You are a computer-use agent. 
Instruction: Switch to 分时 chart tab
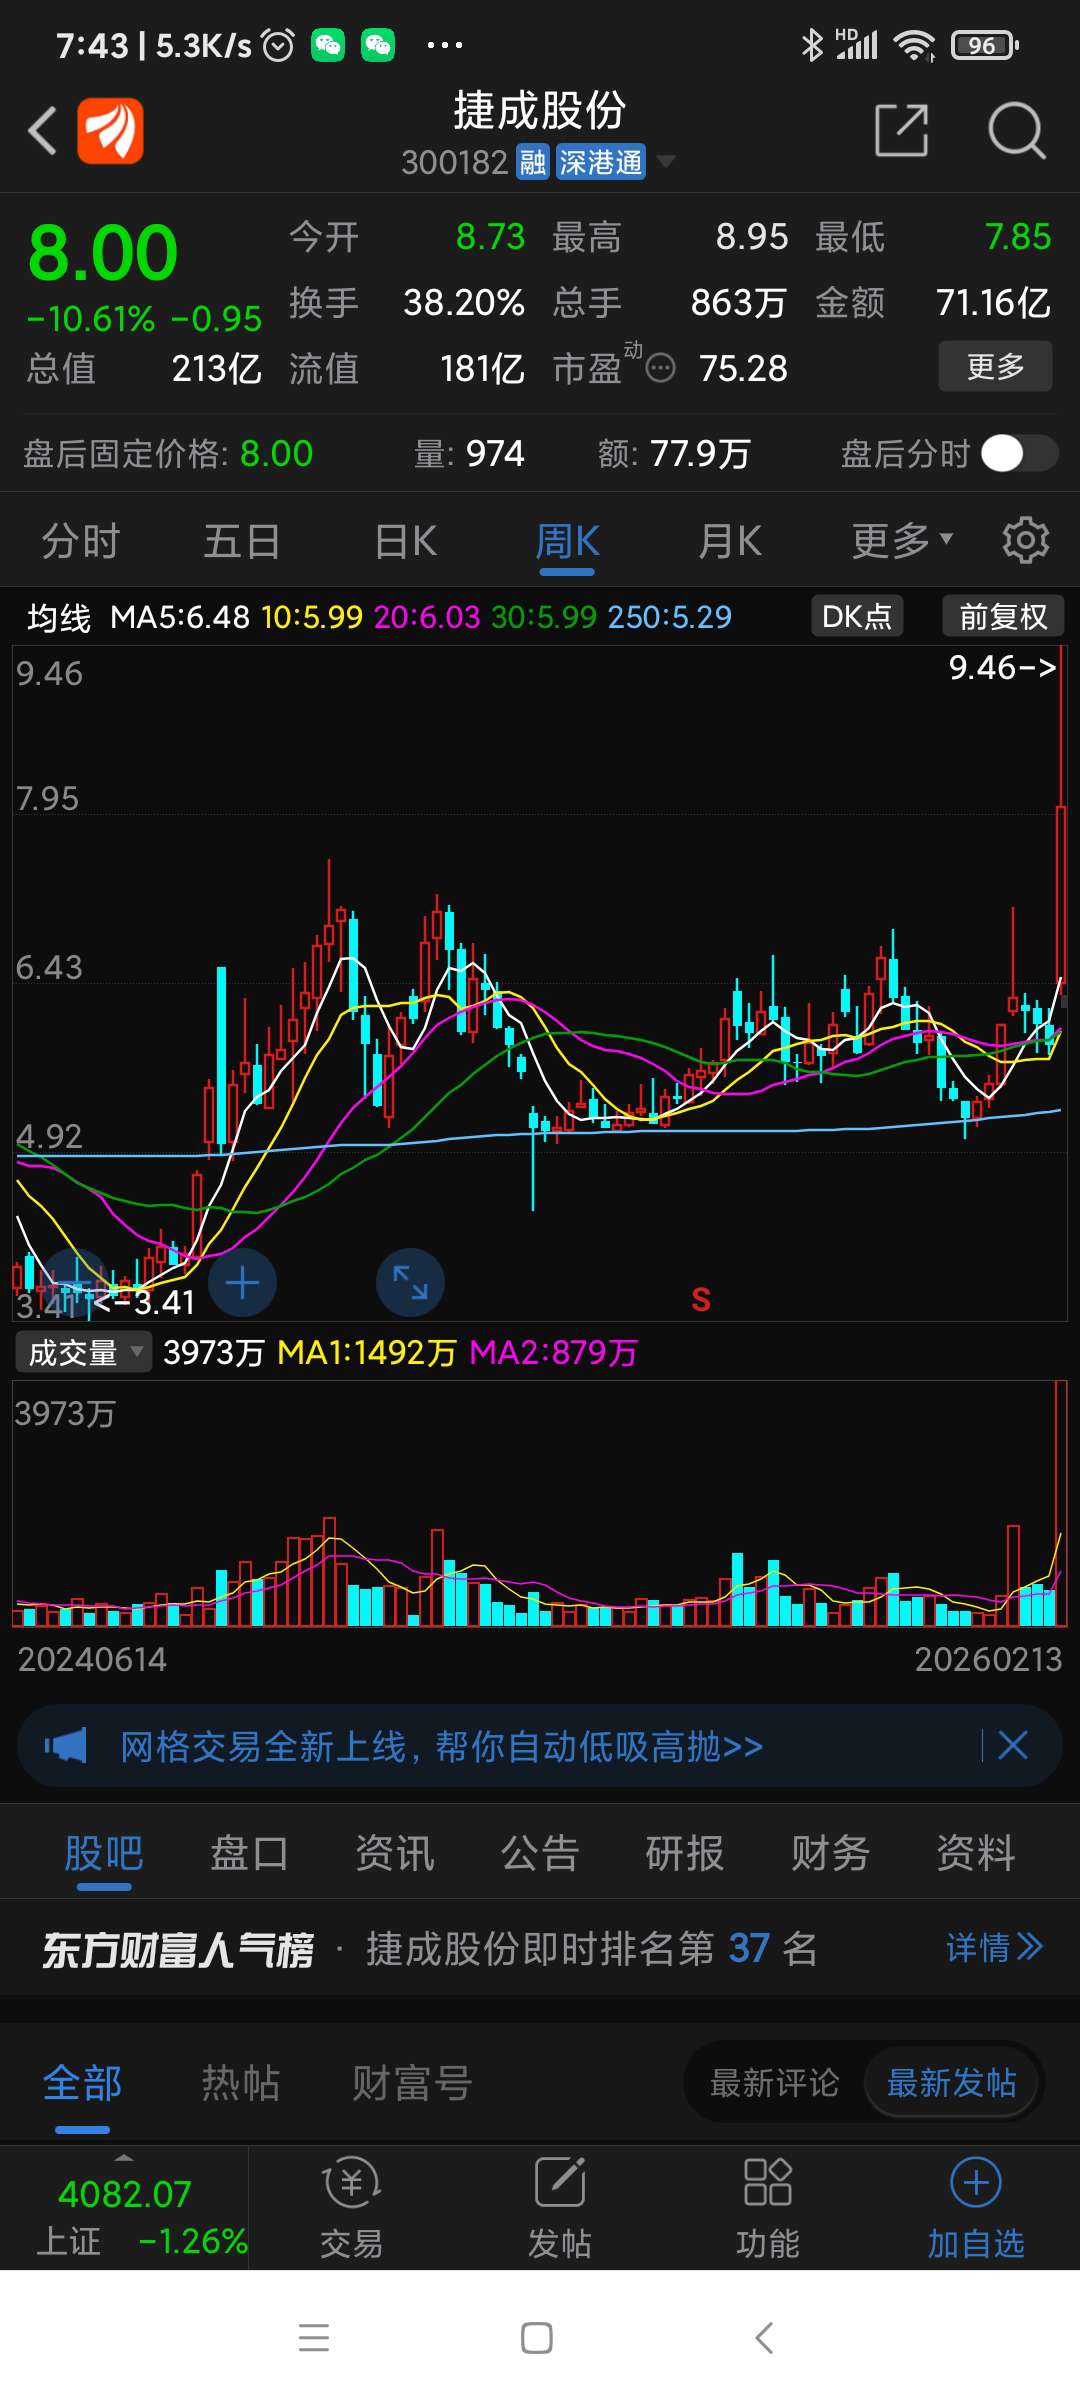coord(80,541)
